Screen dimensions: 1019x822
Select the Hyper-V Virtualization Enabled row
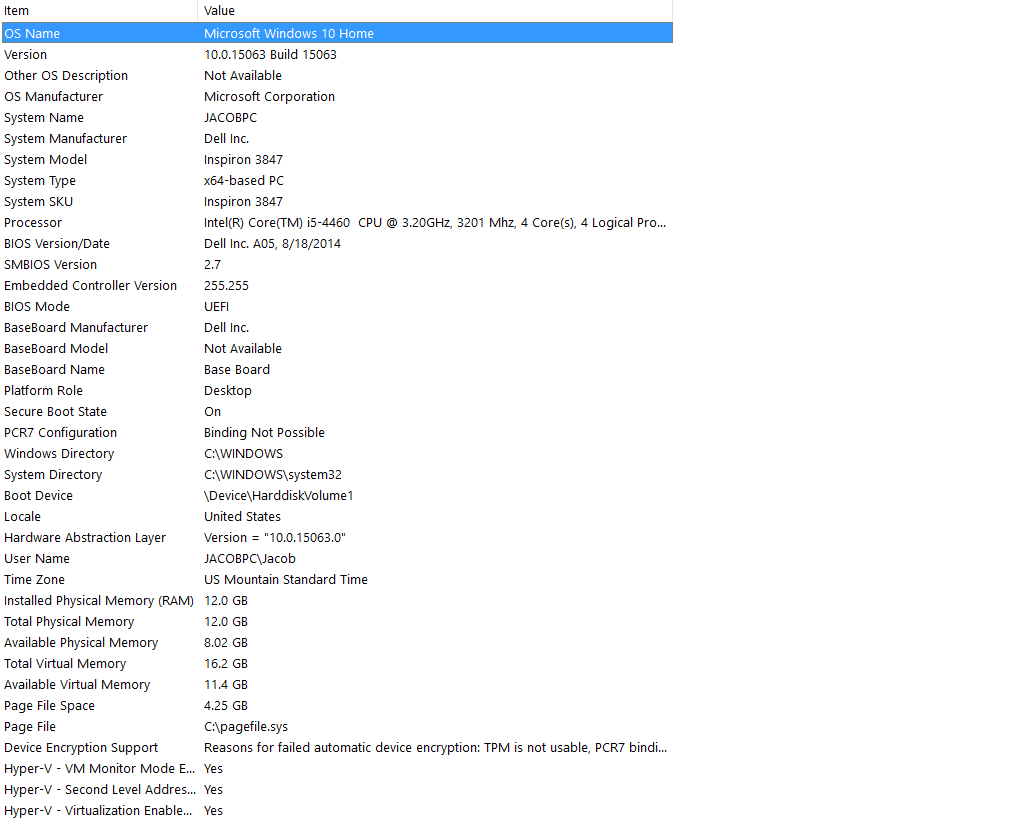[x=337, y=811]
